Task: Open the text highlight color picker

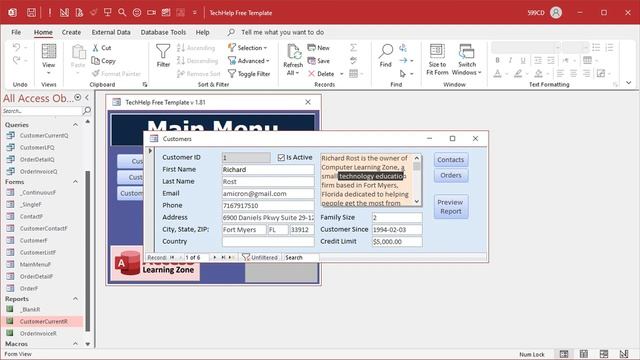Action: [518, 73]
